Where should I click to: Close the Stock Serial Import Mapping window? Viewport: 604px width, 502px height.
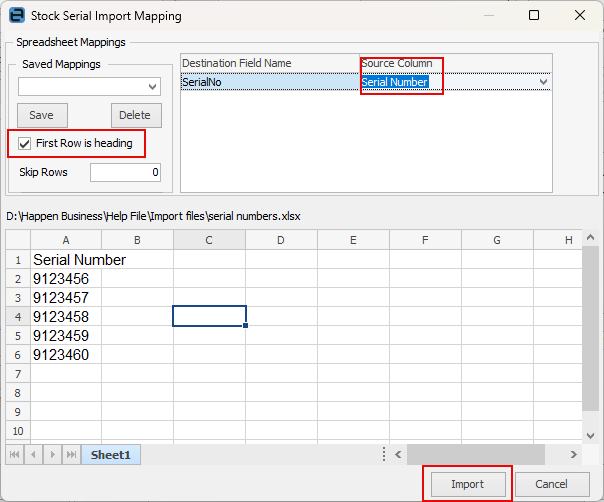click(579, 15)
